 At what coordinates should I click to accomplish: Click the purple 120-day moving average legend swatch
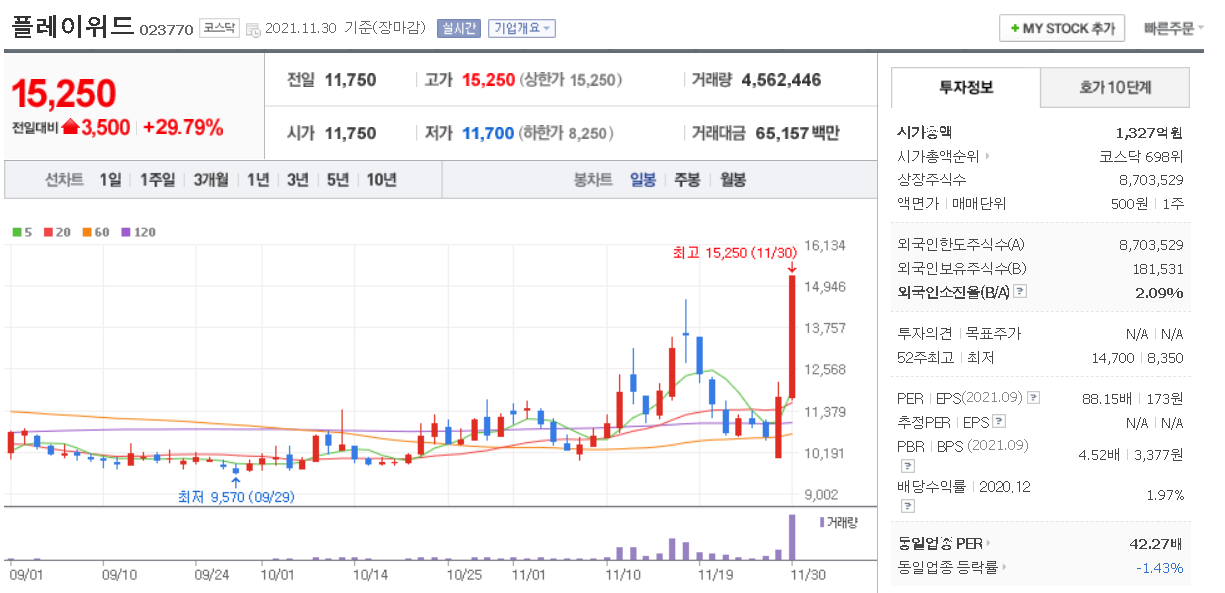pos(126,232)
